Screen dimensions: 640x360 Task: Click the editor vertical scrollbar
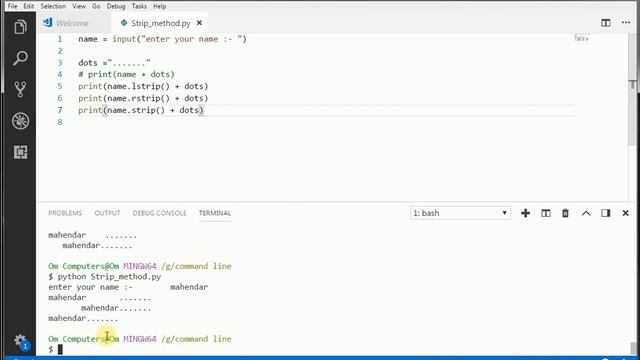(x=633, y=89)
